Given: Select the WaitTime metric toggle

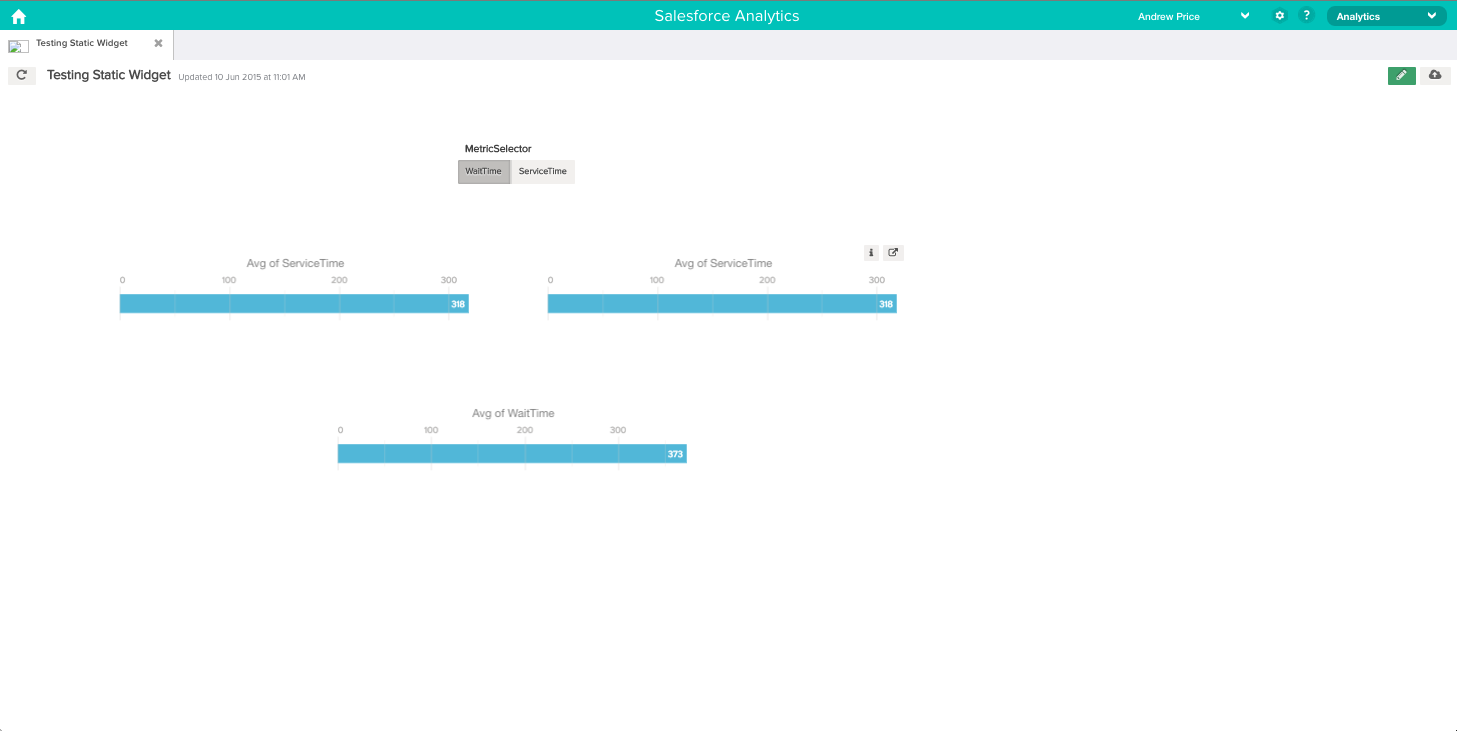Looking at the screenshot, I should click(x=484, y=171).
